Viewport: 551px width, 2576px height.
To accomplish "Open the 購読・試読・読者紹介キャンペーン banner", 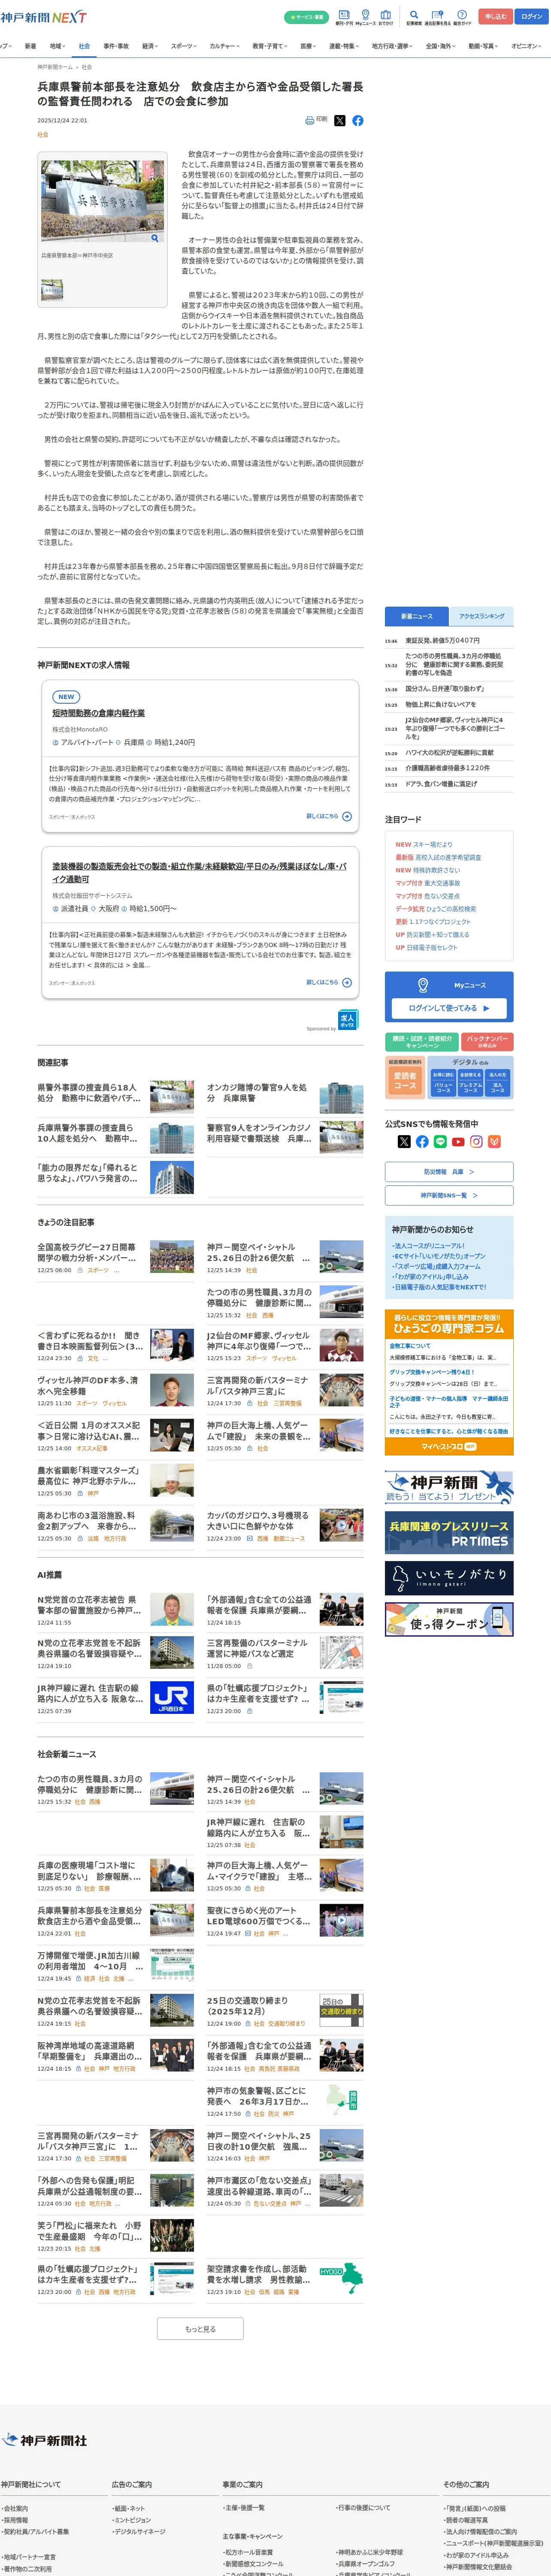I will click(422, 1042).
